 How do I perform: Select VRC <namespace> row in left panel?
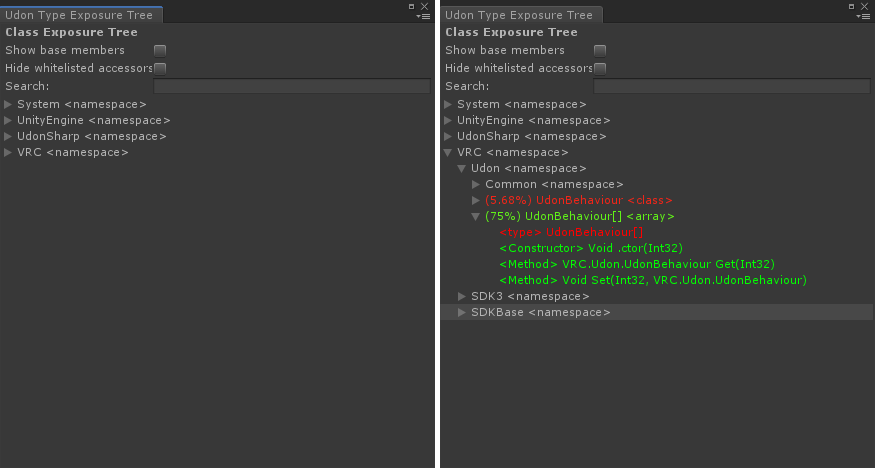pos(217,152)
